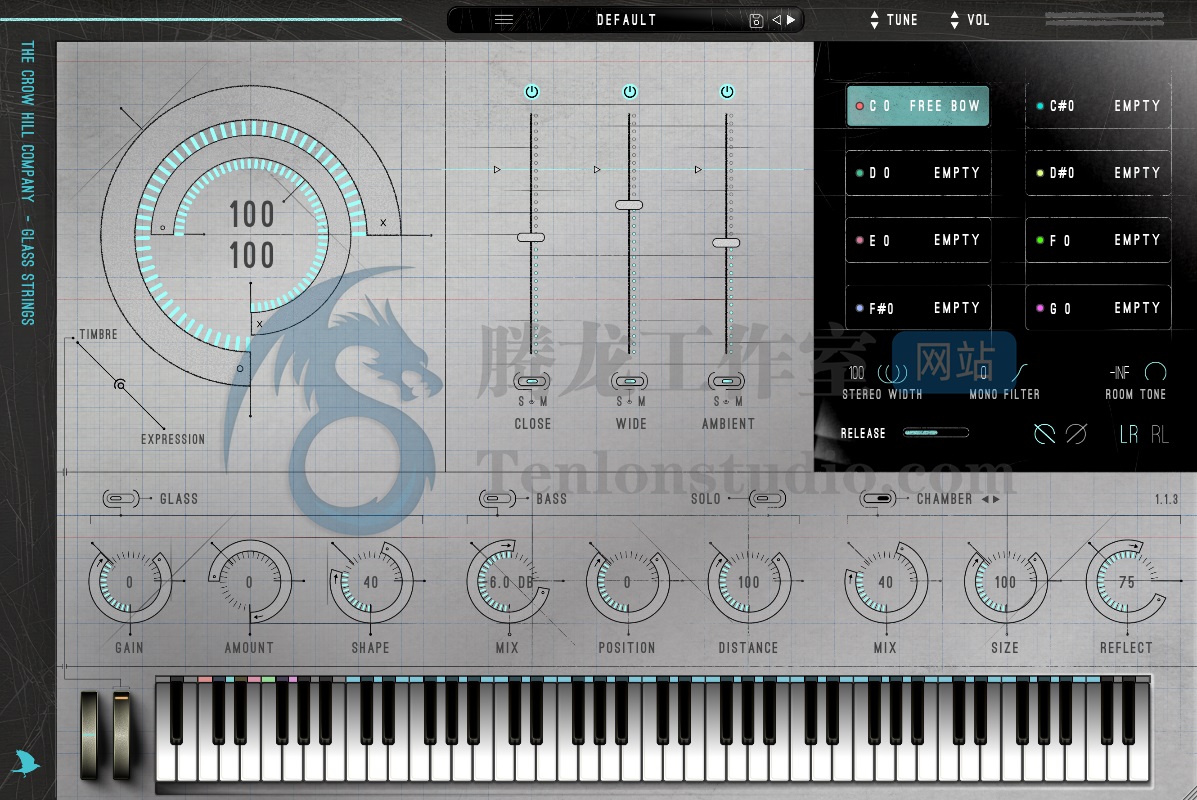Save the current preset
This screenshot has height=800, width=1197.
(756, 21)
